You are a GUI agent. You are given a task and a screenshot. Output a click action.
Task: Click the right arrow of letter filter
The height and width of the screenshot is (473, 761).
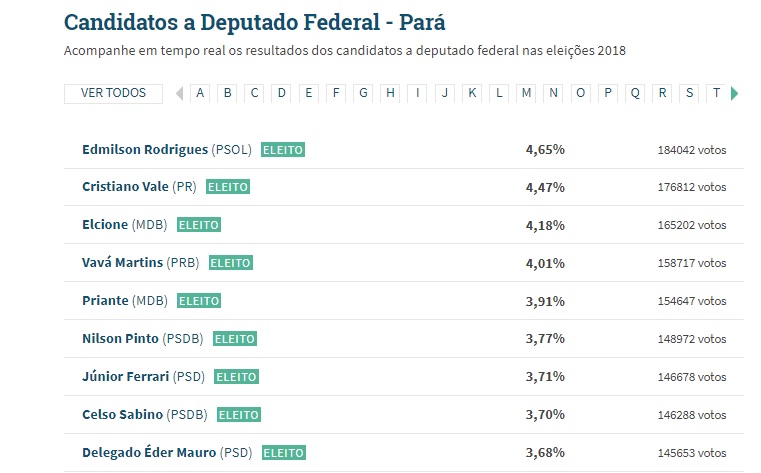coord(735,93)
